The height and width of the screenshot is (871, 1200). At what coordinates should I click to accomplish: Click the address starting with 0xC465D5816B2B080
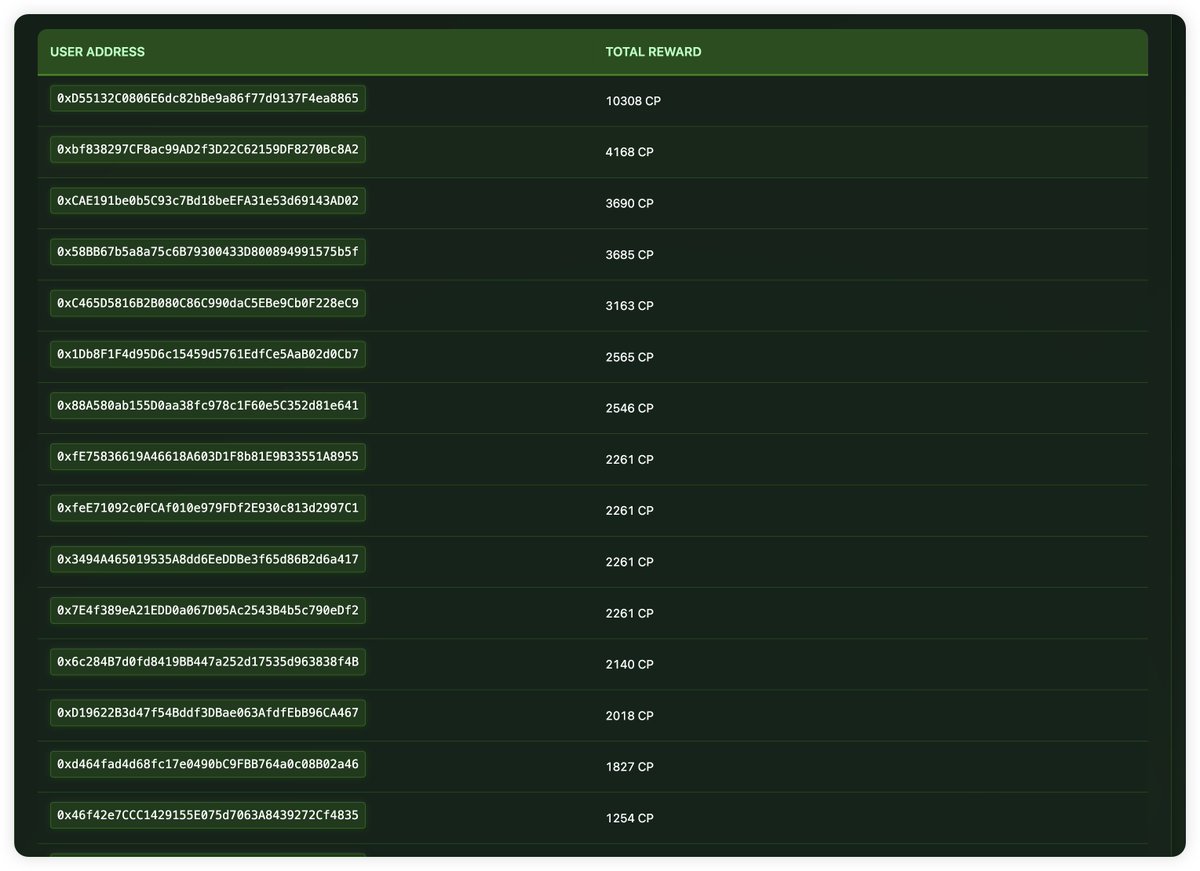(x=205, y=303)
